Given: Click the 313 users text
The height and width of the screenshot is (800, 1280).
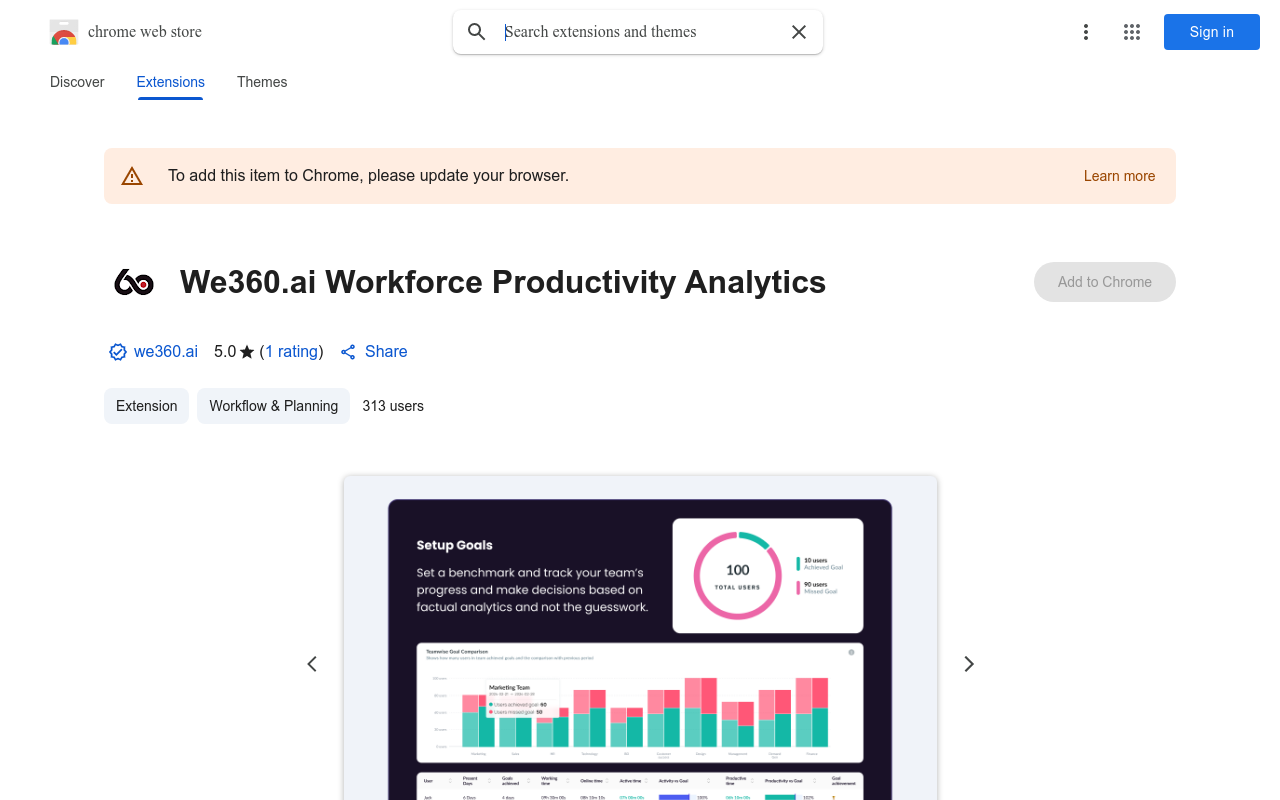Looking at the screenshot, I should (393, 406).
